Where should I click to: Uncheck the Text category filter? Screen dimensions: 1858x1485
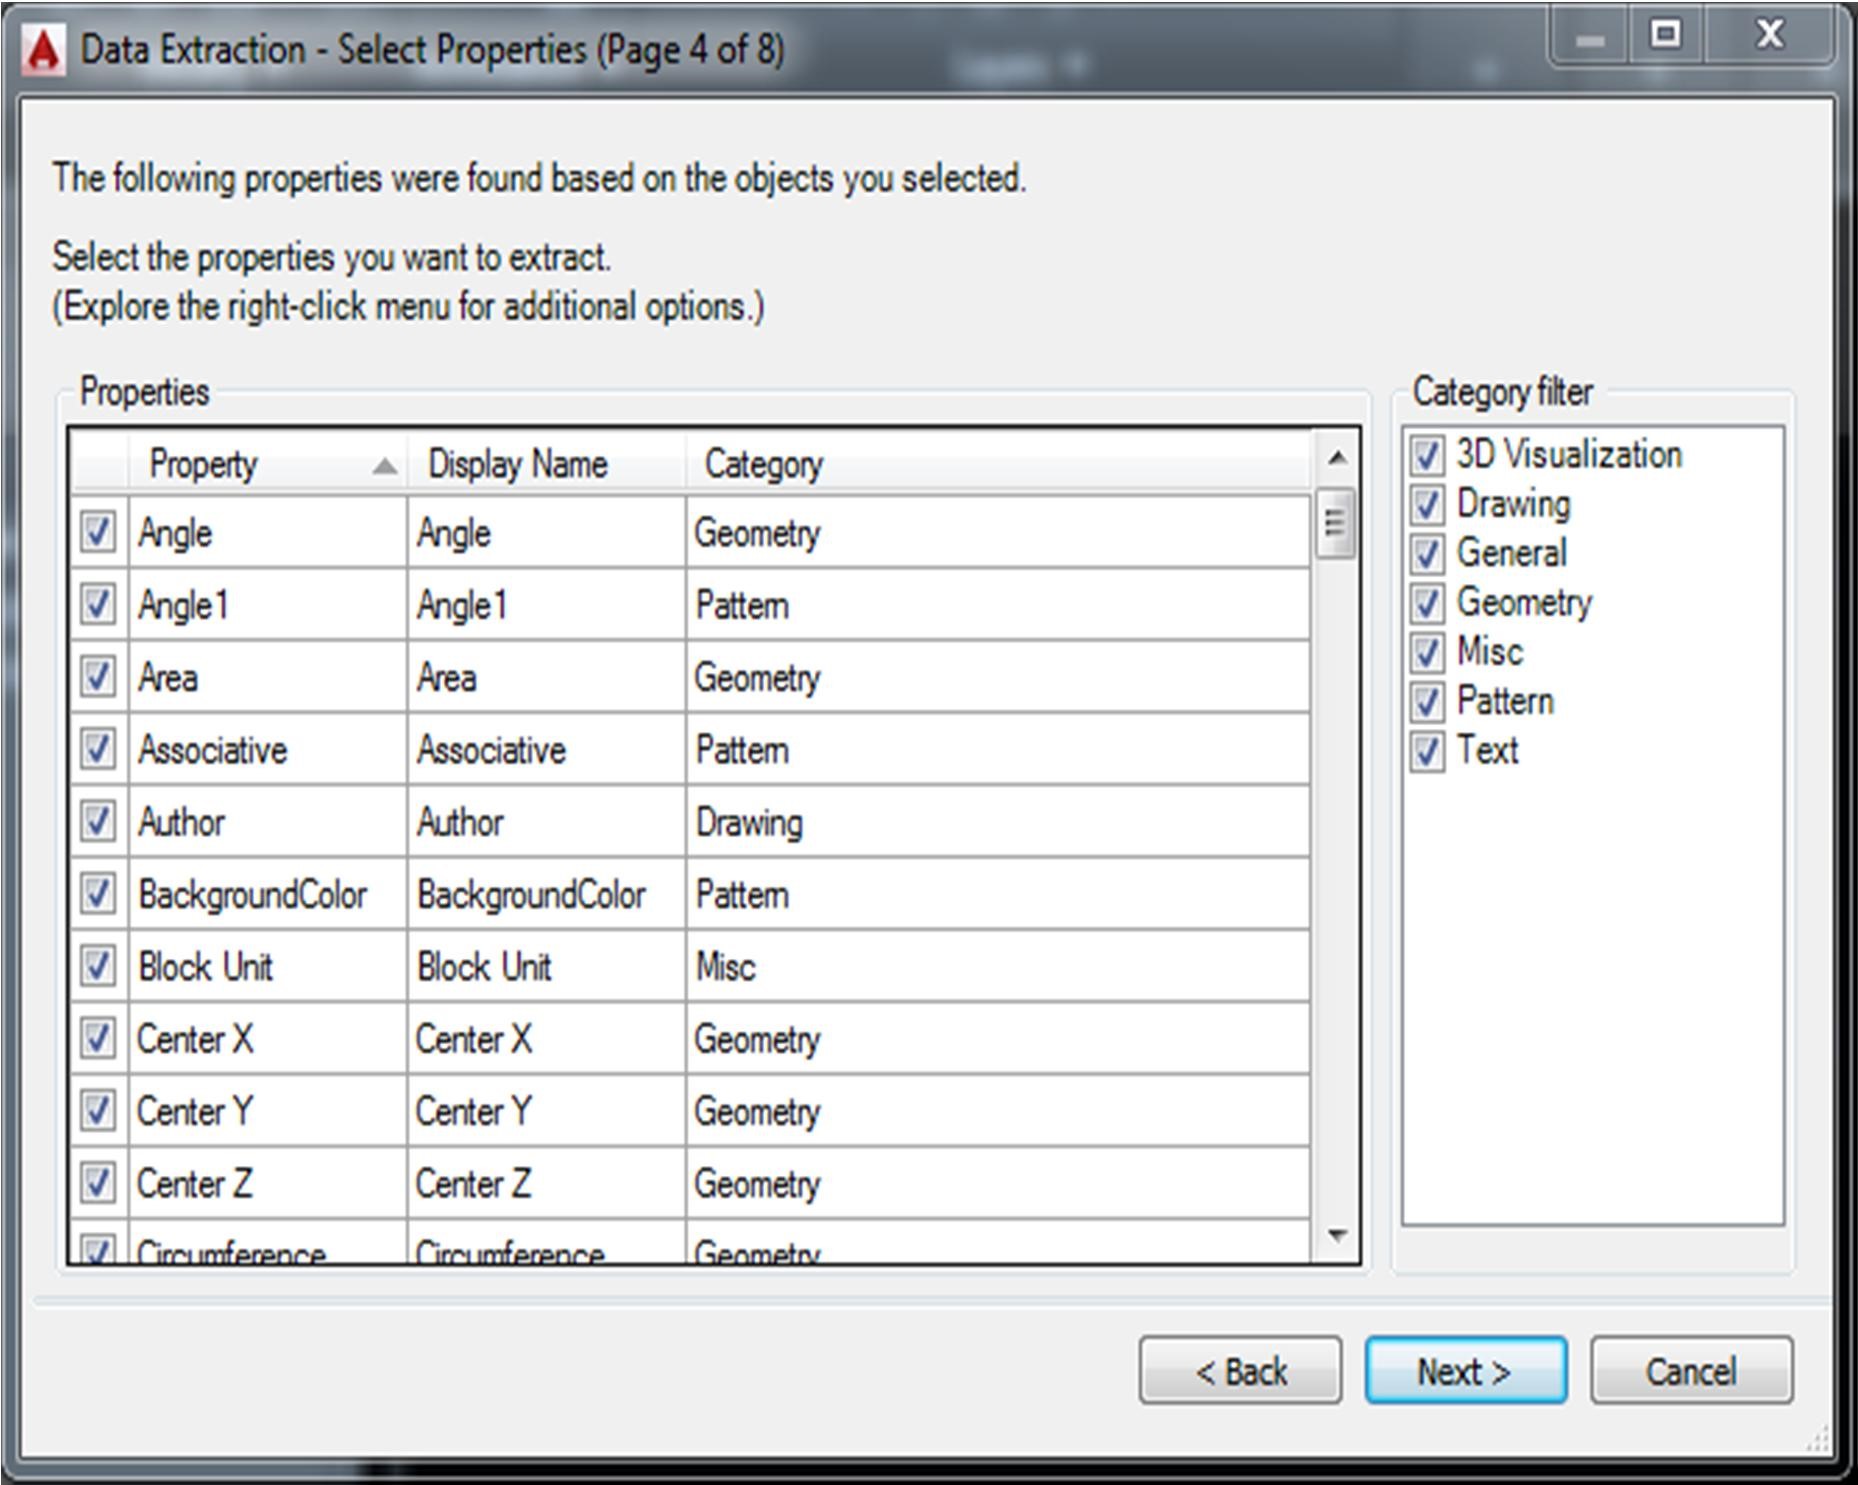(x=1427, y=751)
